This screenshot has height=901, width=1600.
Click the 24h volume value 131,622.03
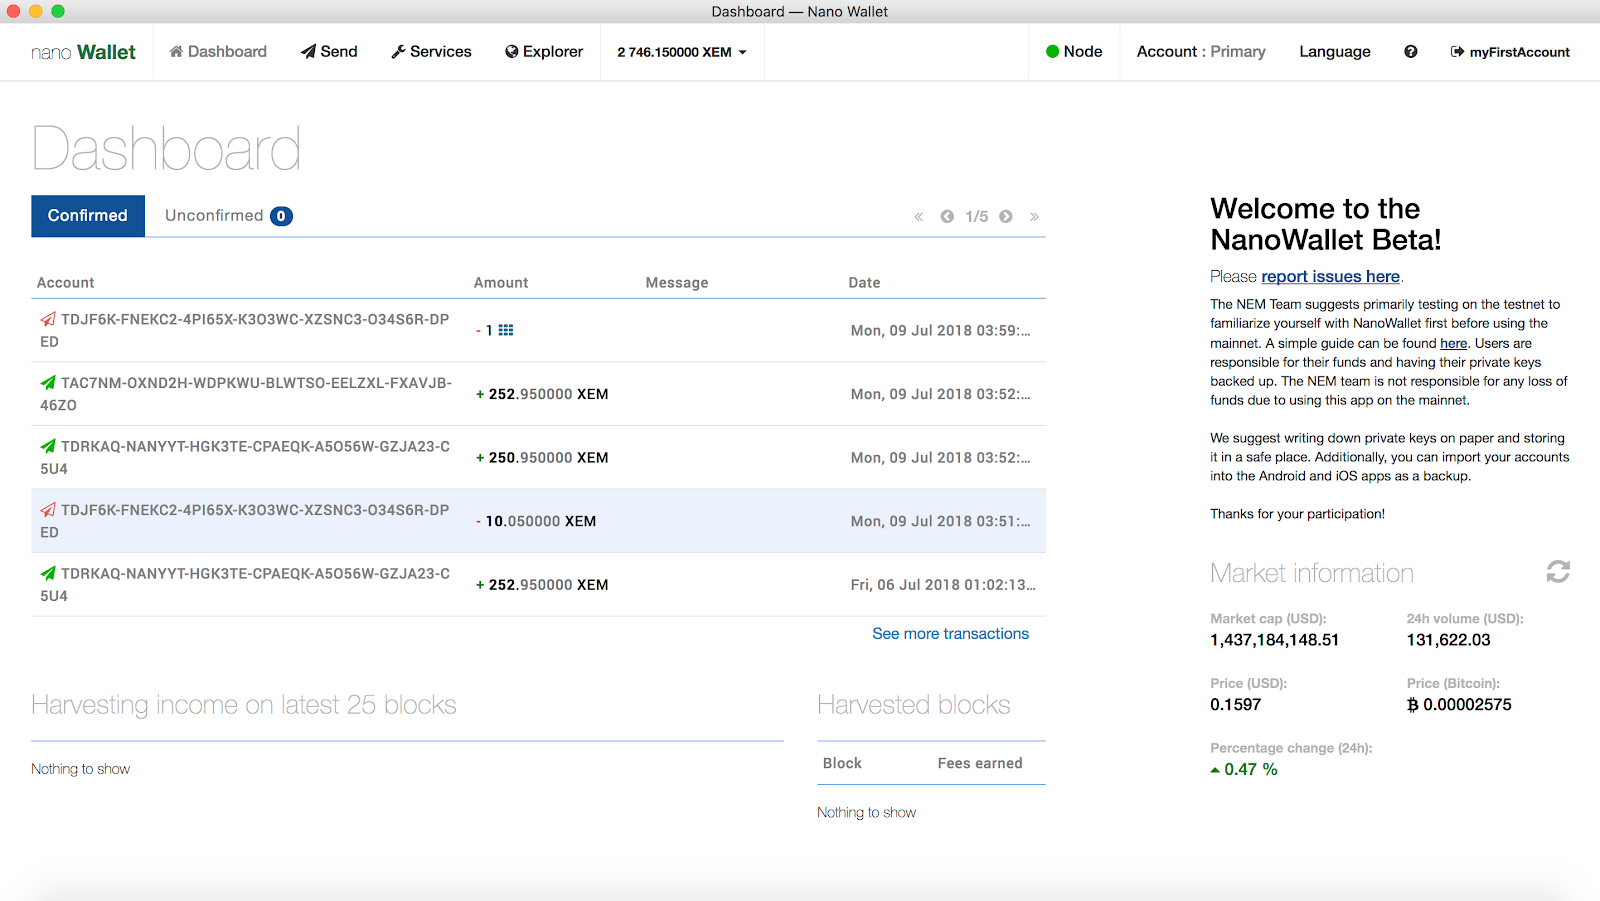(x=1448, y=640)
